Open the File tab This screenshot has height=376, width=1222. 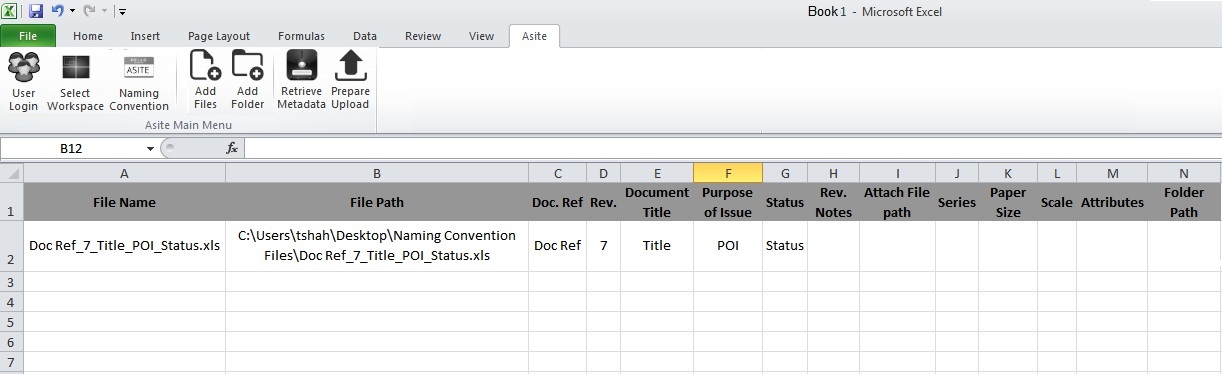[x=29, y=36]
